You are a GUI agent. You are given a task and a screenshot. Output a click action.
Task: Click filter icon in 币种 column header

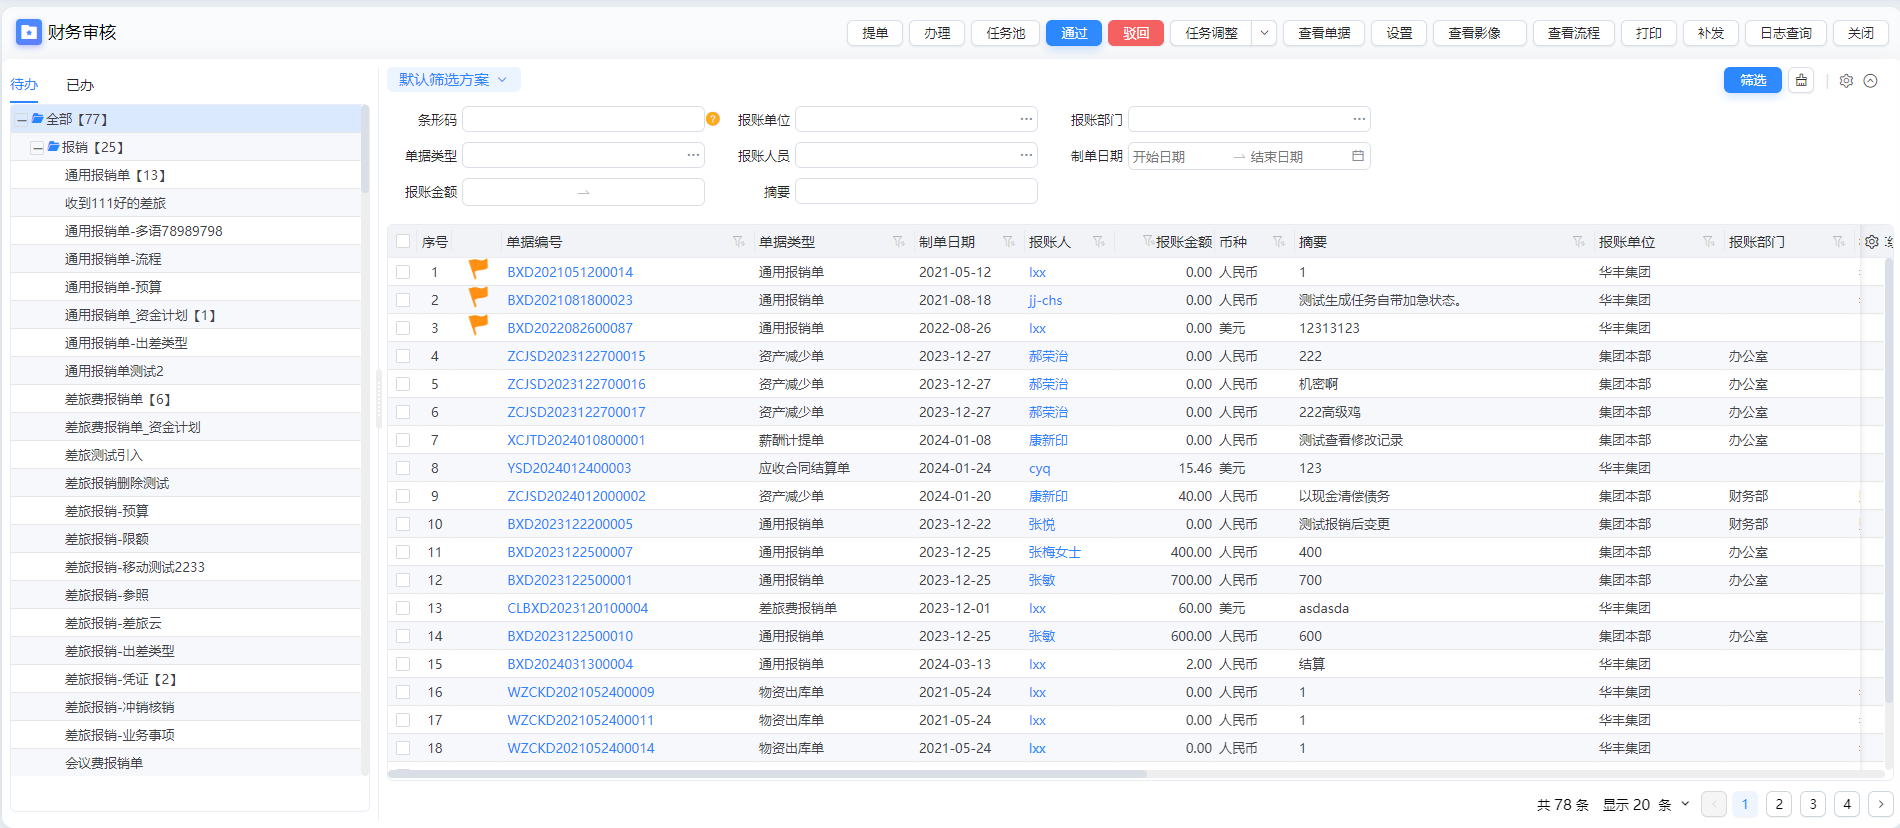click(x=1279, y=242)
